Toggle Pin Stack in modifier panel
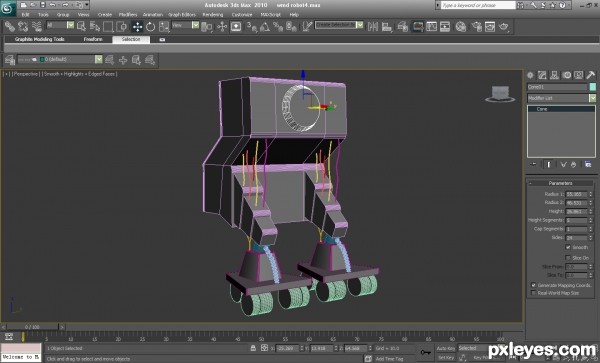600x363 pixels. (x=533, y=164)
